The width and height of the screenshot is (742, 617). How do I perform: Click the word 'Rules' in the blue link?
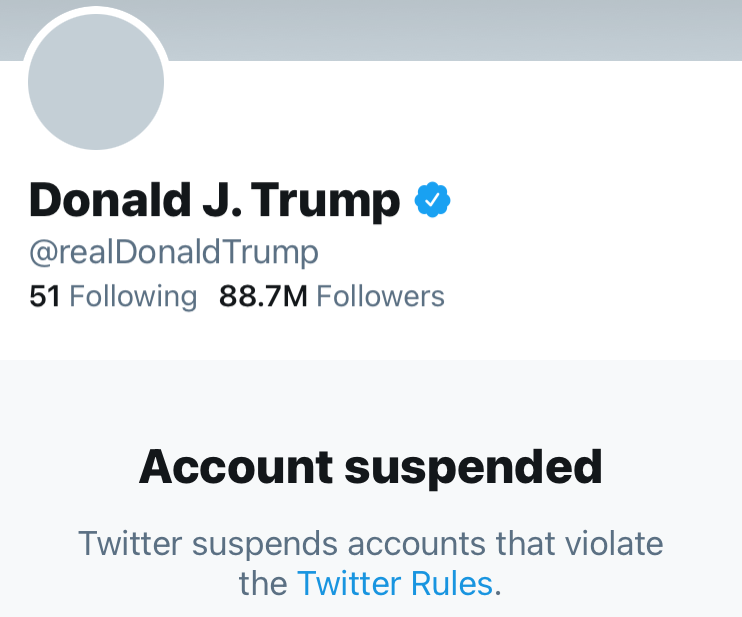[450, 583]
